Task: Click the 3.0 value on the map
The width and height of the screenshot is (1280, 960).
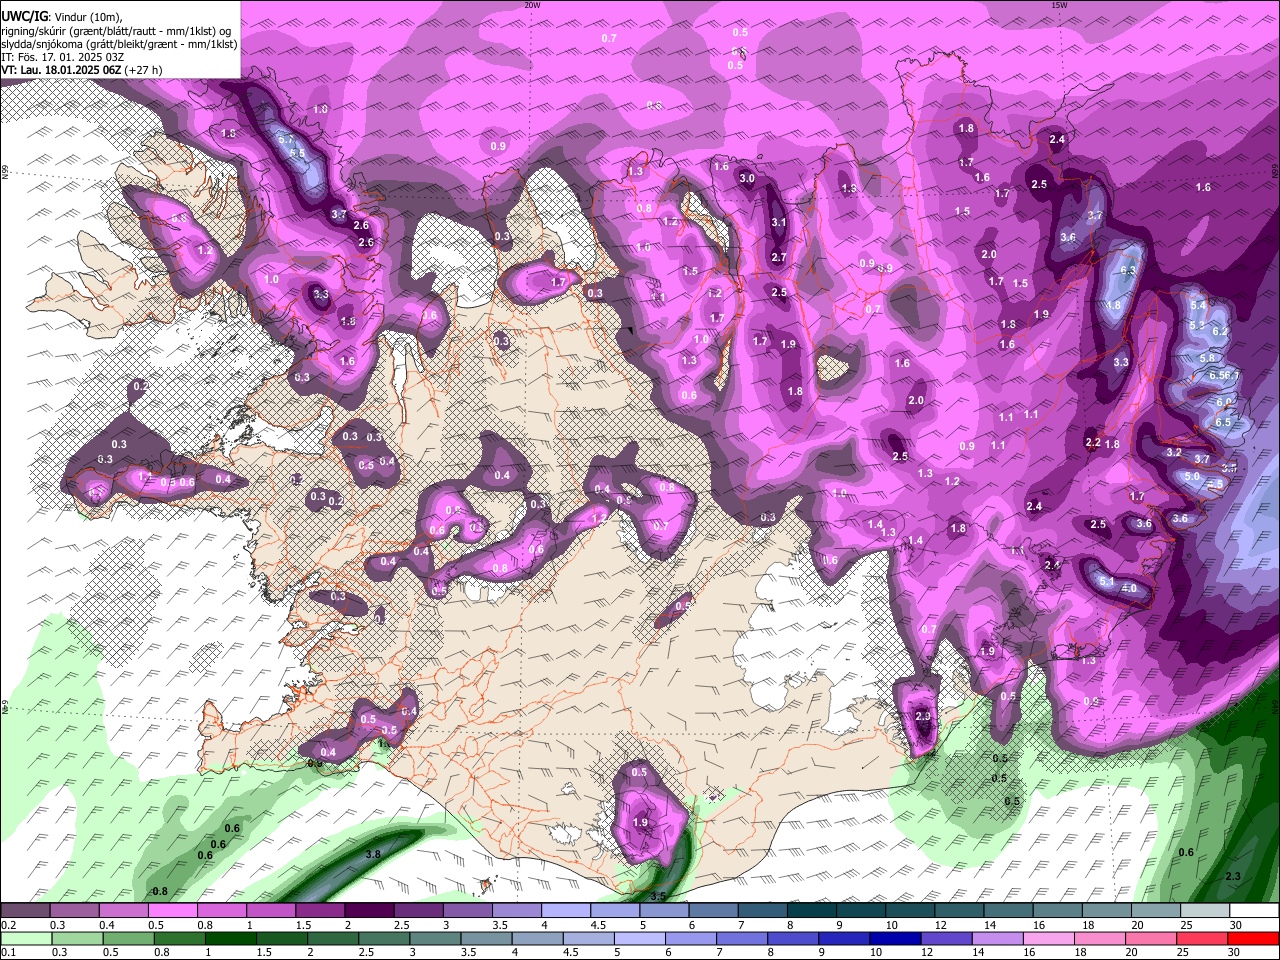Action: click(747, 178)
